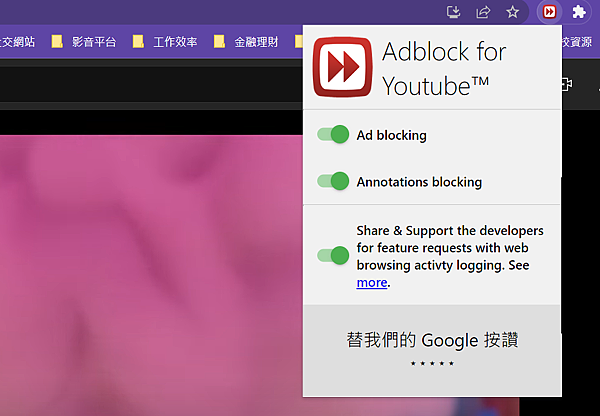Click the Adblock for Youtube logo

point(342,67)
